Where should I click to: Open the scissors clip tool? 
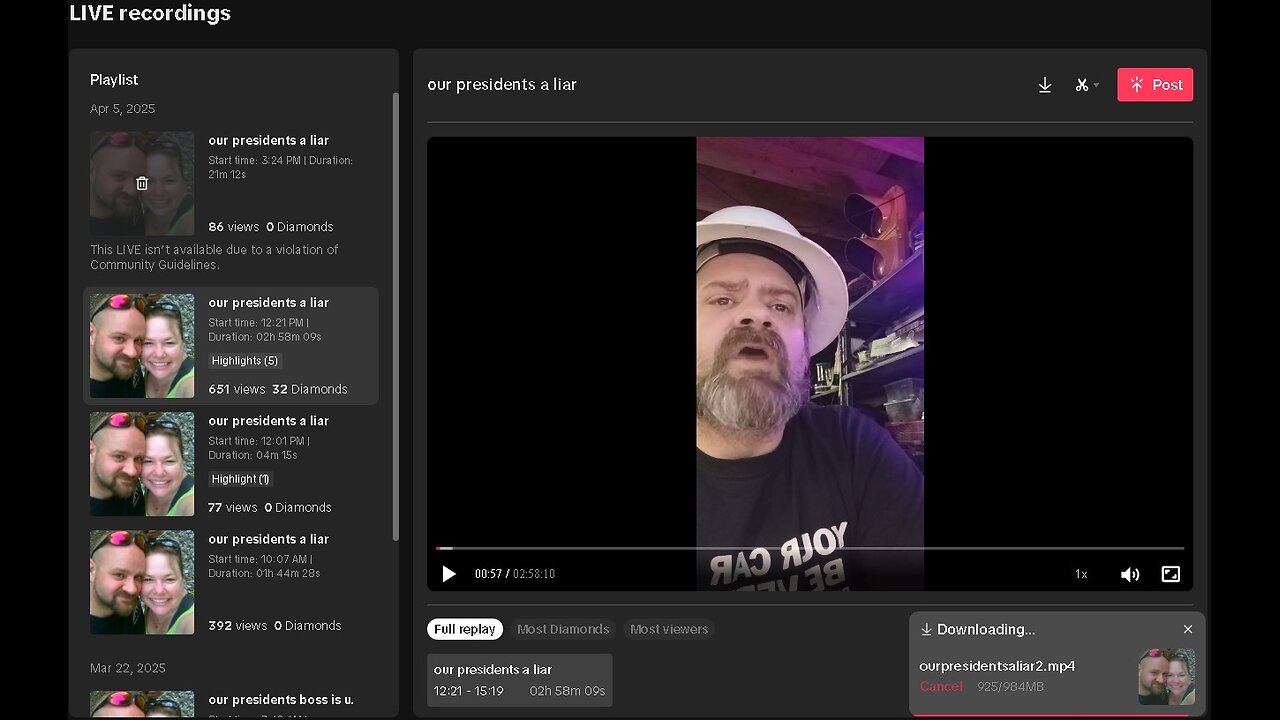[x=1081, y=85]
